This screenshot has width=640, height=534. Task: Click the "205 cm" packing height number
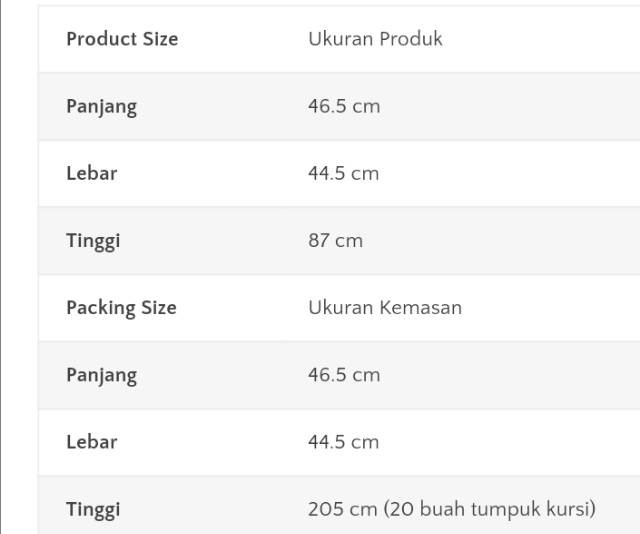click(x=342, y=509)
